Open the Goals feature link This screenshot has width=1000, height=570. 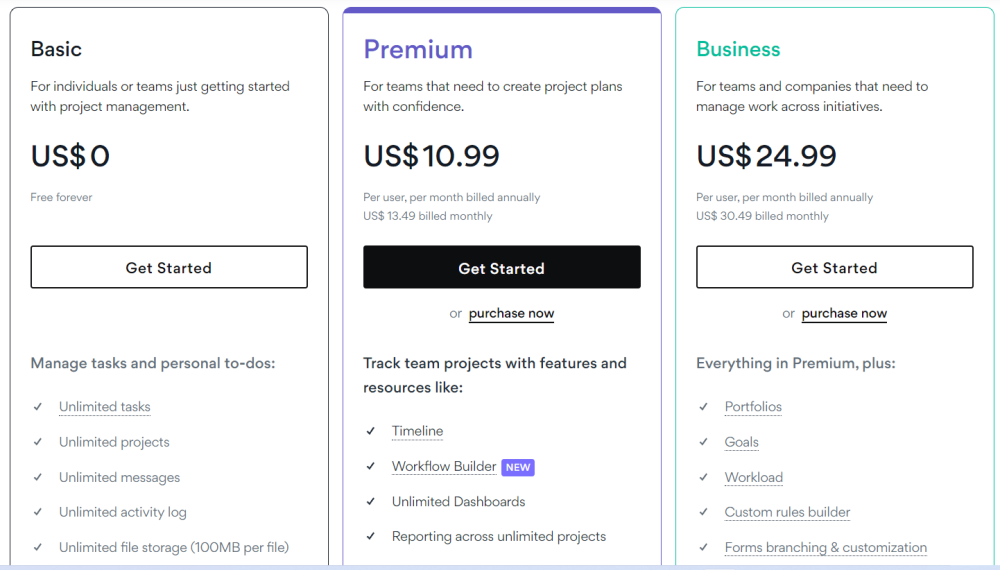[x=741, y=442]
